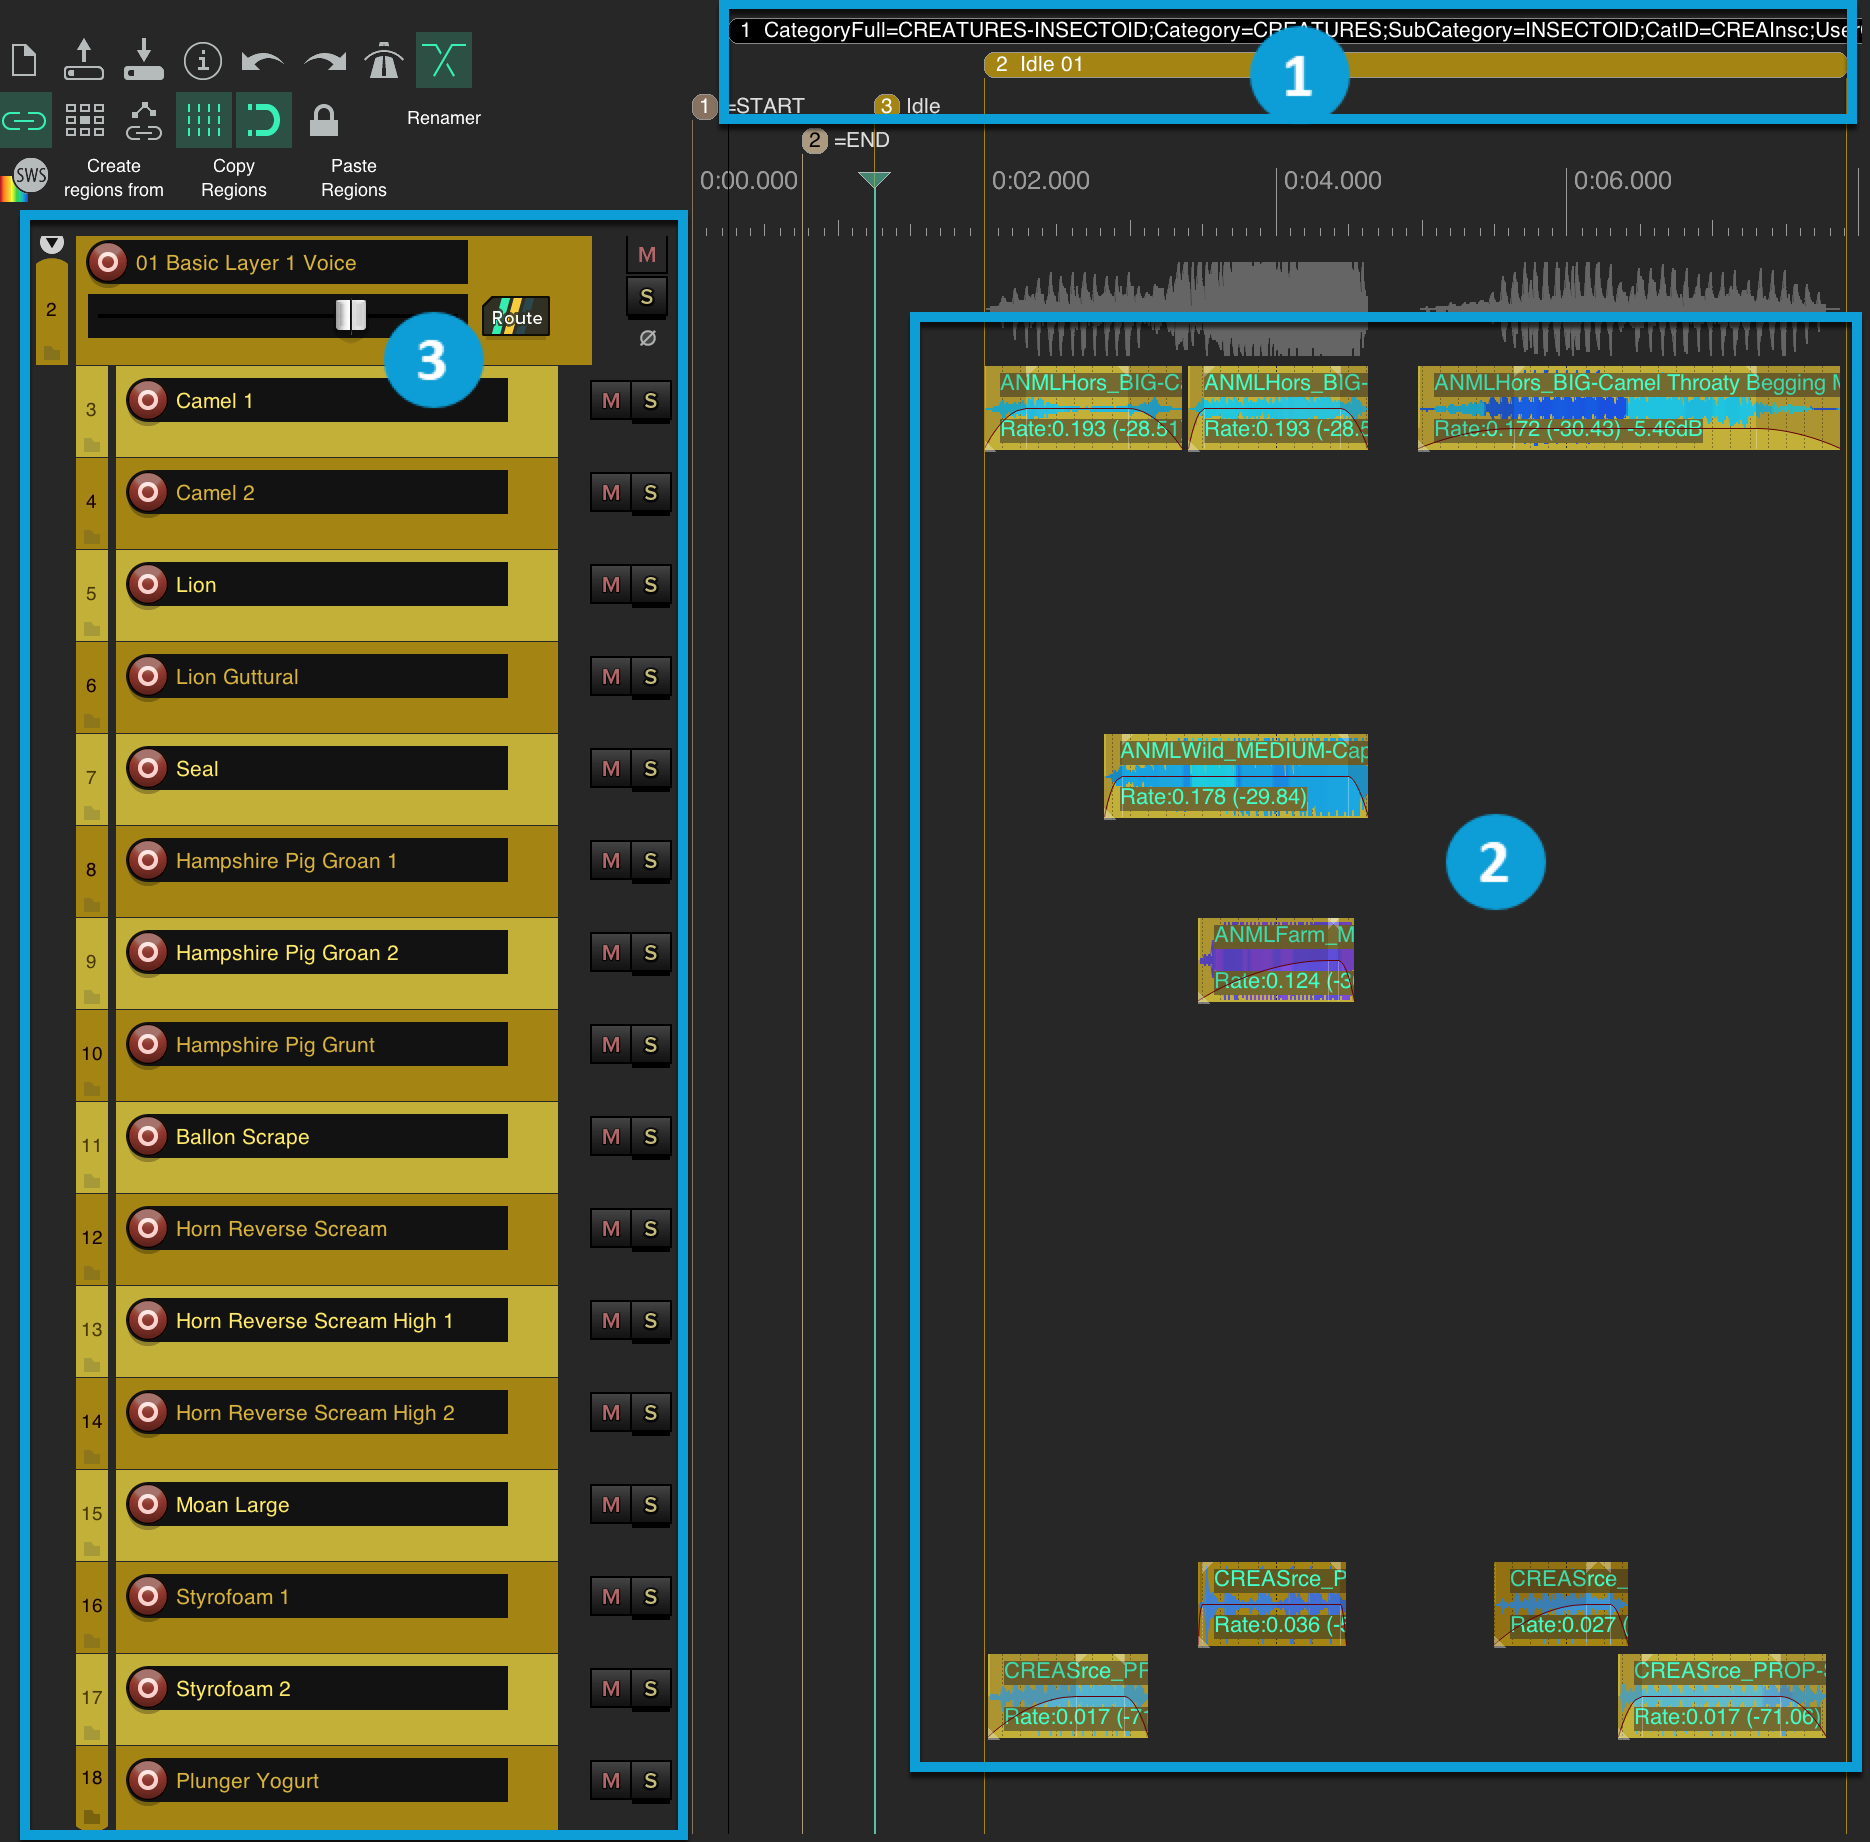The image size is (1870, 1842).
Task: Click the Redo arrow icon
Action: [324, 62]
